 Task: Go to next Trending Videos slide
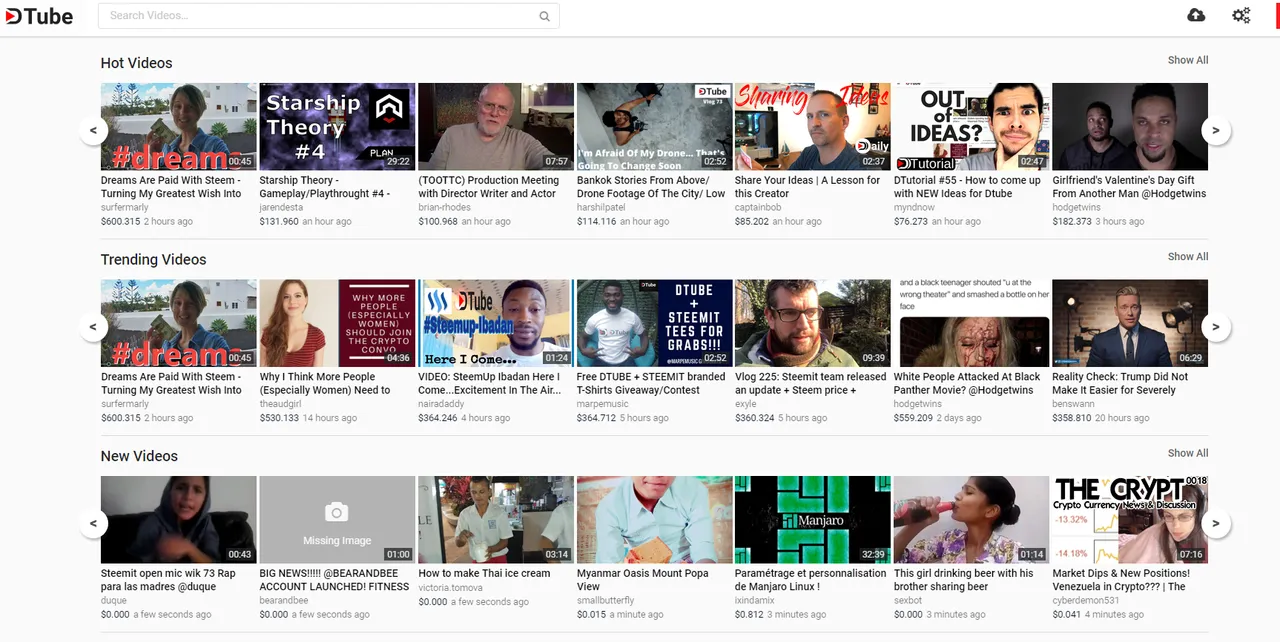tap(1216, 326)
